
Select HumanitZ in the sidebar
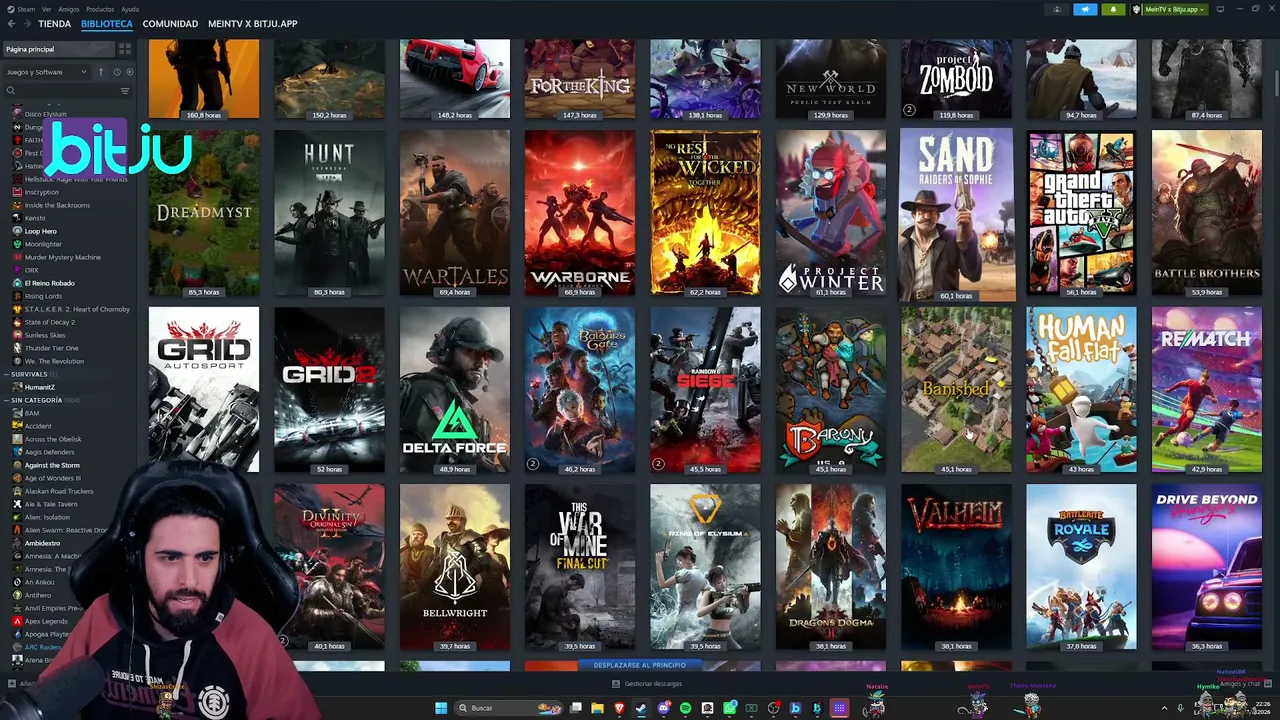[40, 387]
